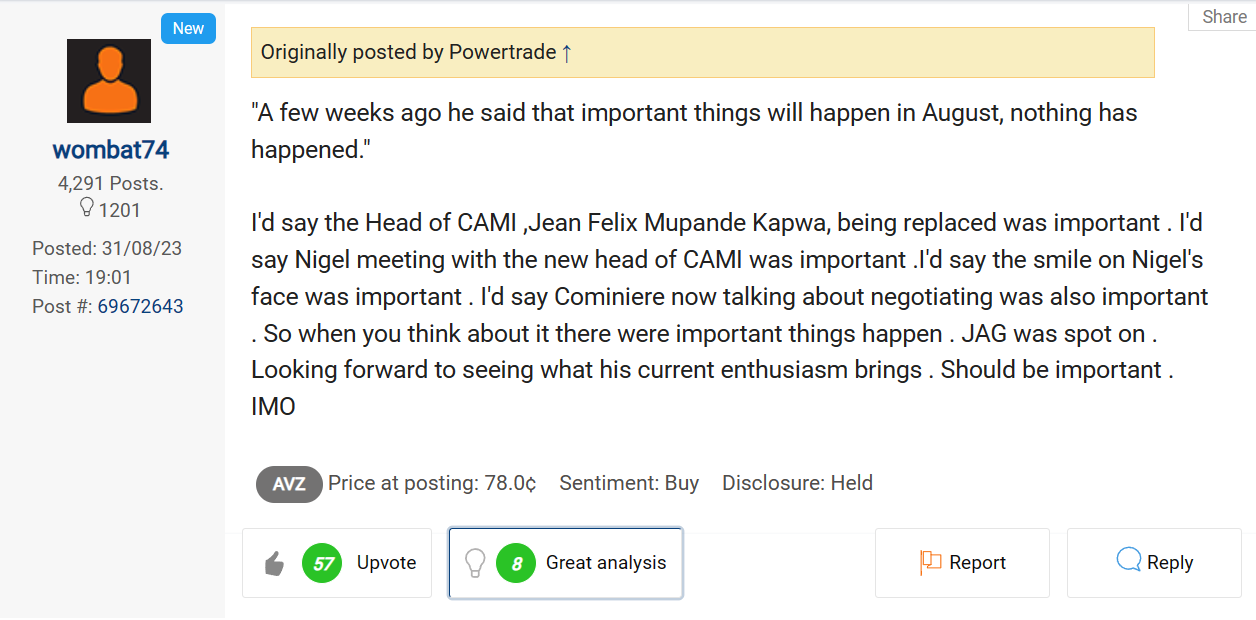
Task: Select the AVZ stock tag
Action: click(x=289, y=484)
